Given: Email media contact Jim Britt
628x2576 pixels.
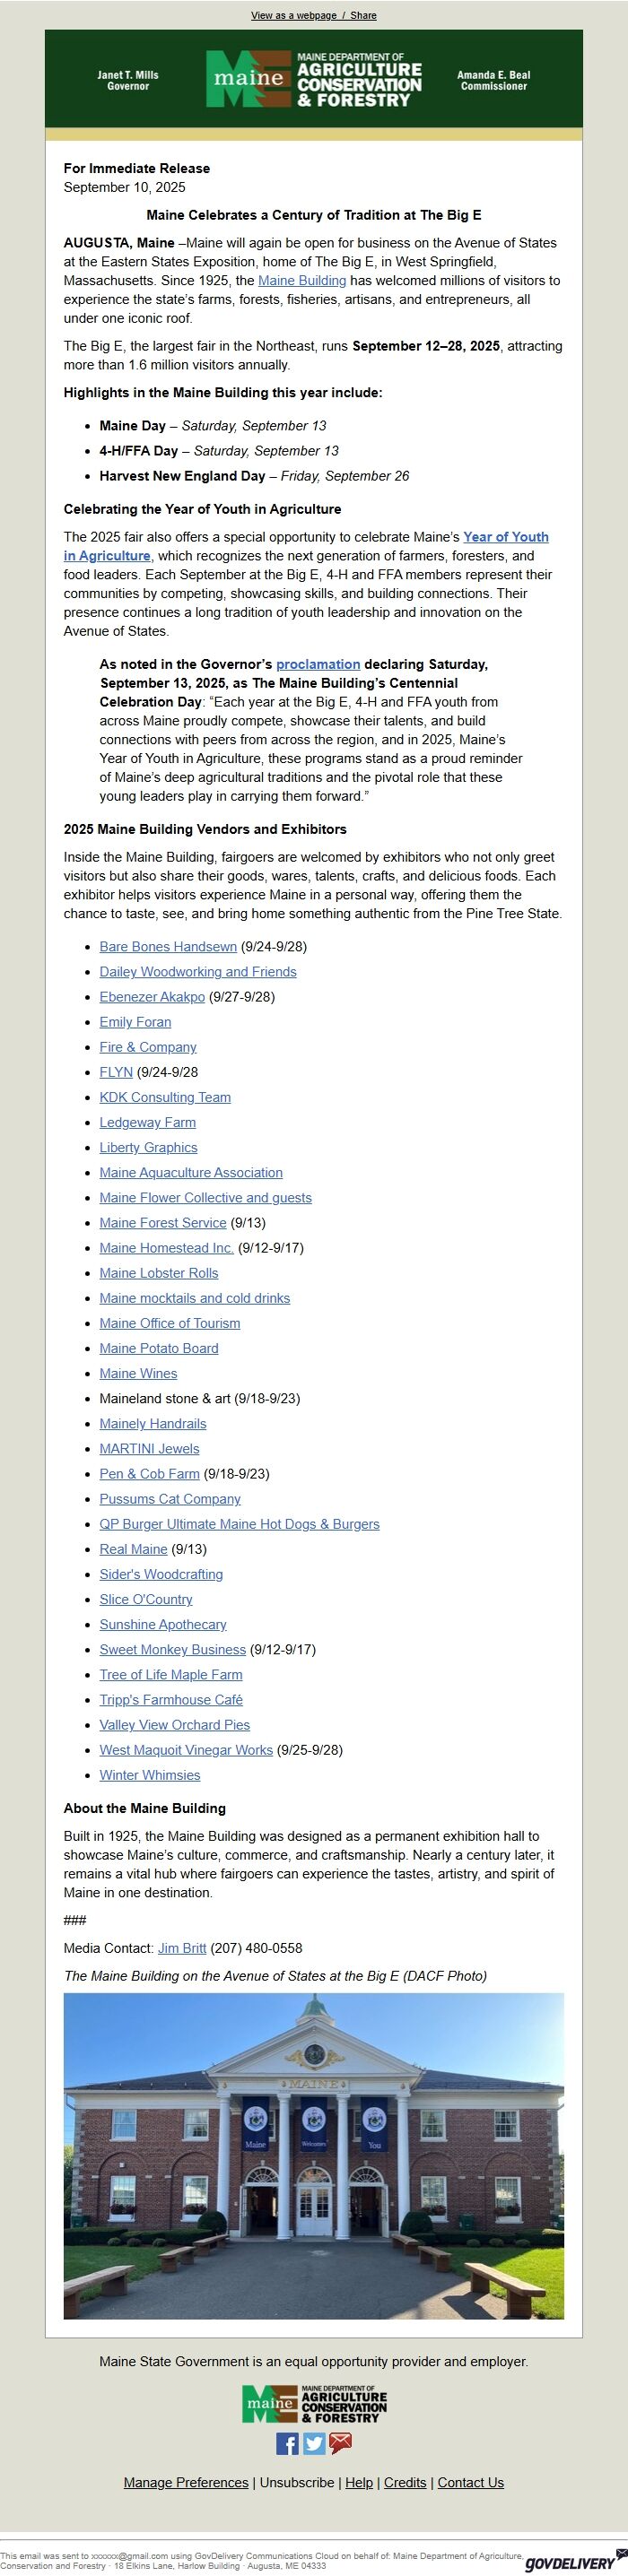Looking at the screenshot, I should 182,1947.
